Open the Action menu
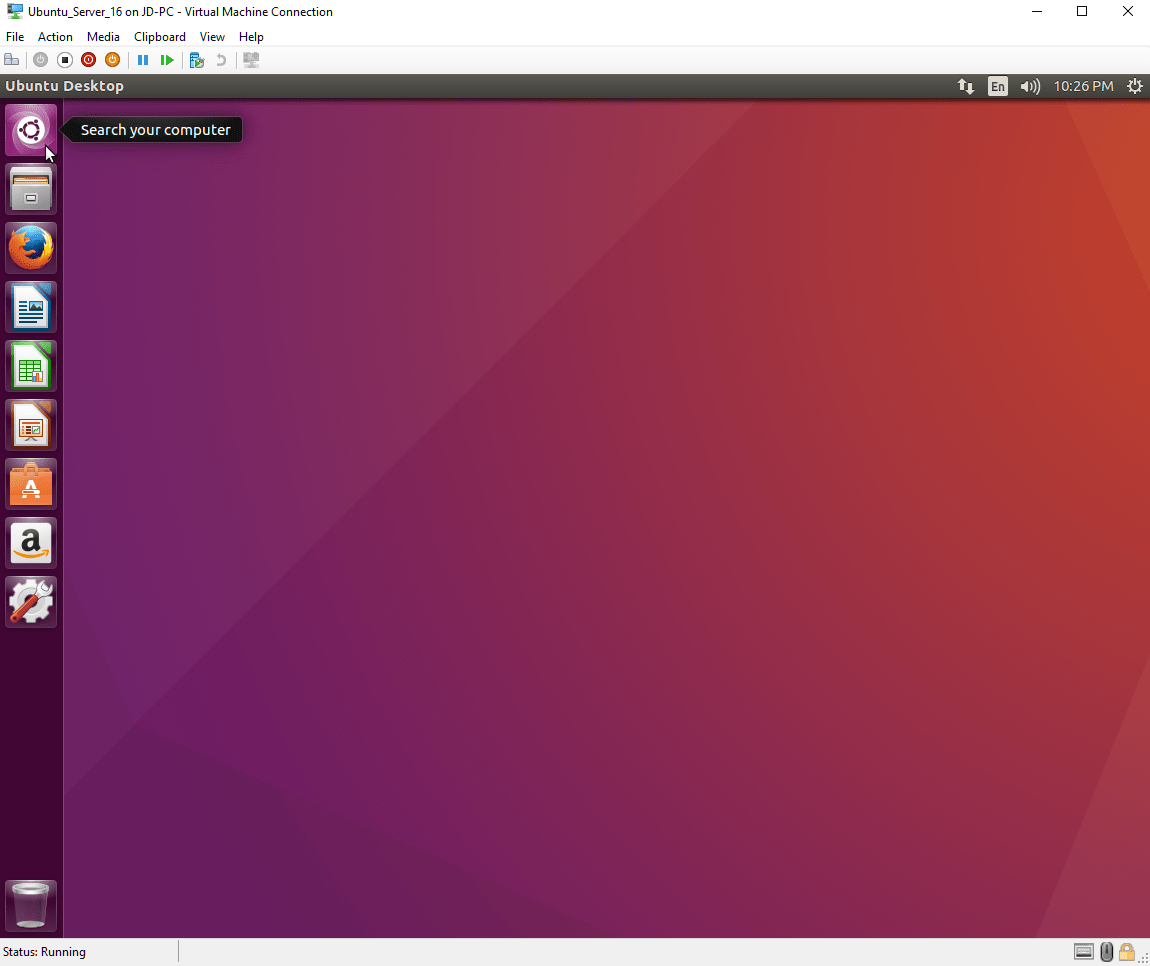This screenshot has height=966, width=1150. (55, 37)
